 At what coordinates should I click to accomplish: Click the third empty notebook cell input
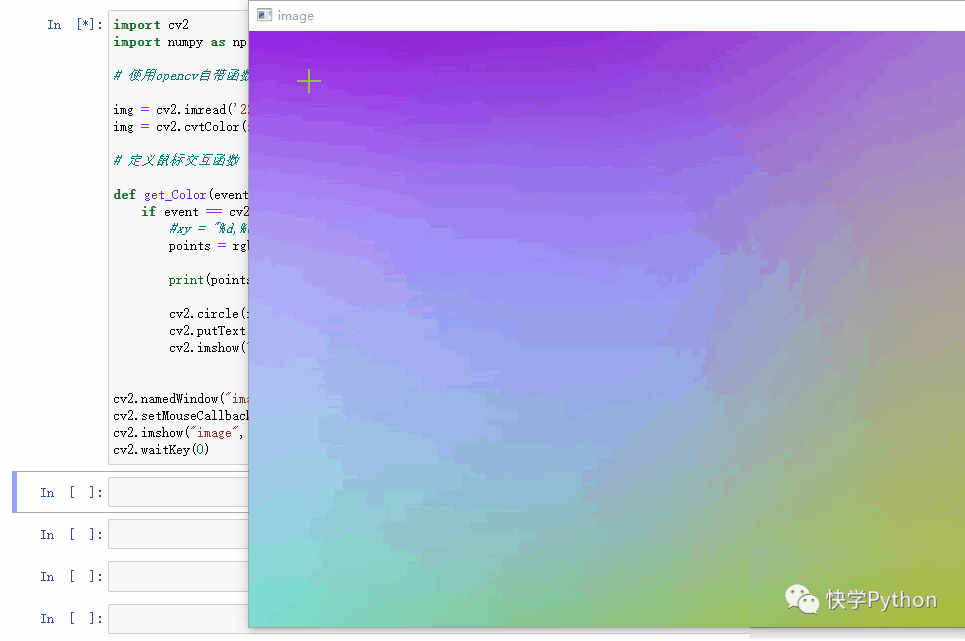178,576
